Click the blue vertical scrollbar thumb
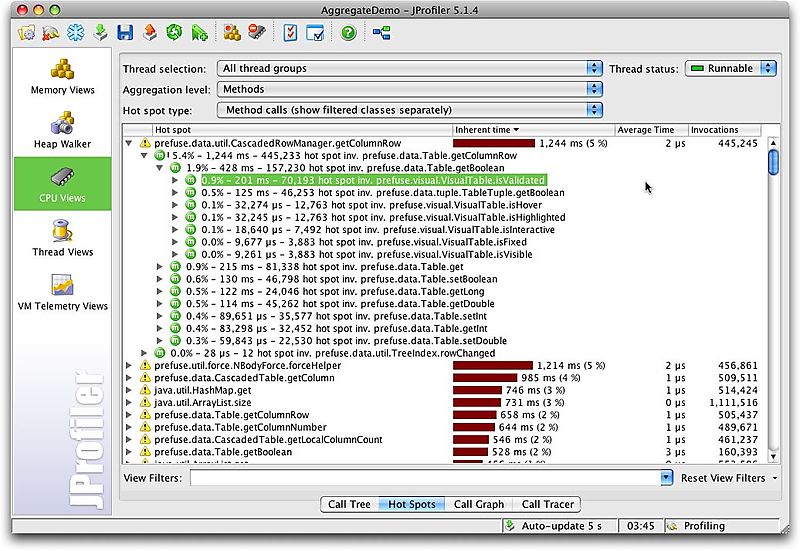 coord(773,162)
